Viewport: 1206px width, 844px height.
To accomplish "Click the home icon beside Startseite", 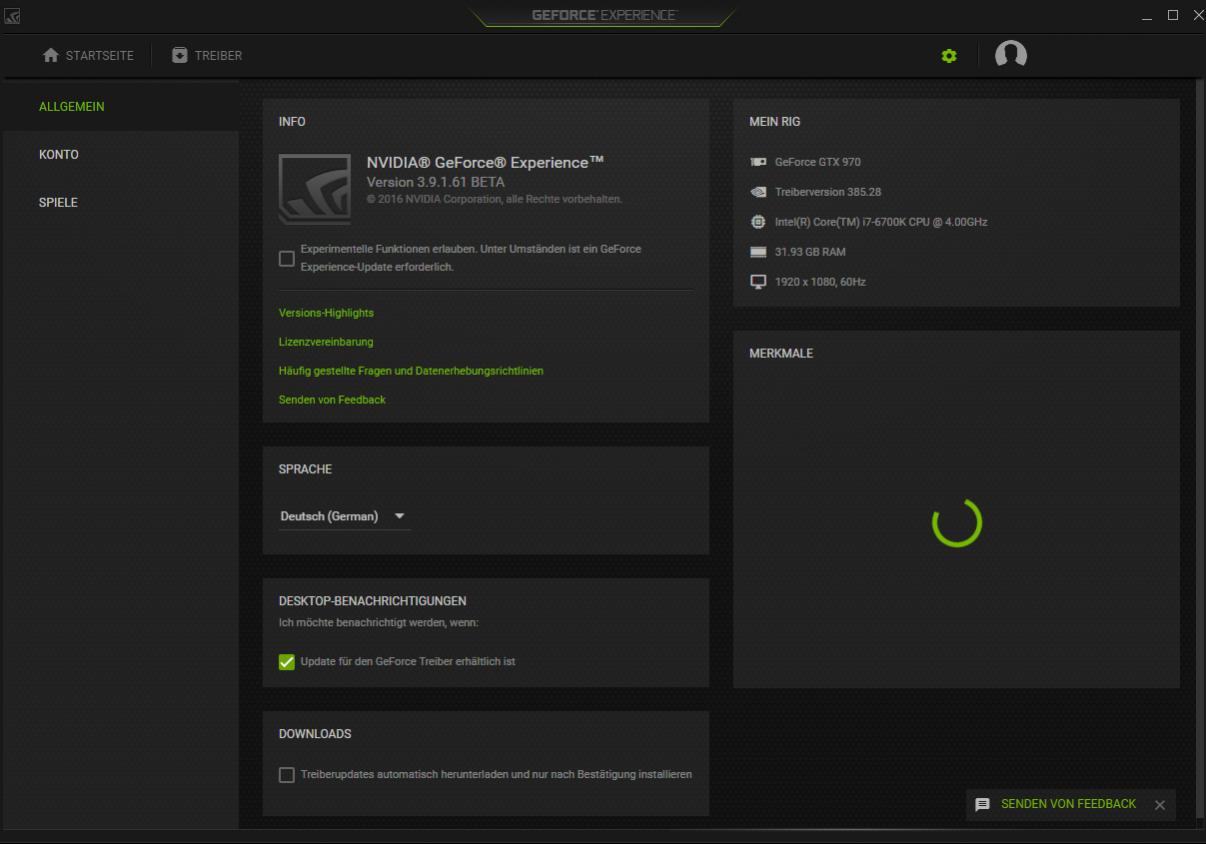I will click(51, 56).
